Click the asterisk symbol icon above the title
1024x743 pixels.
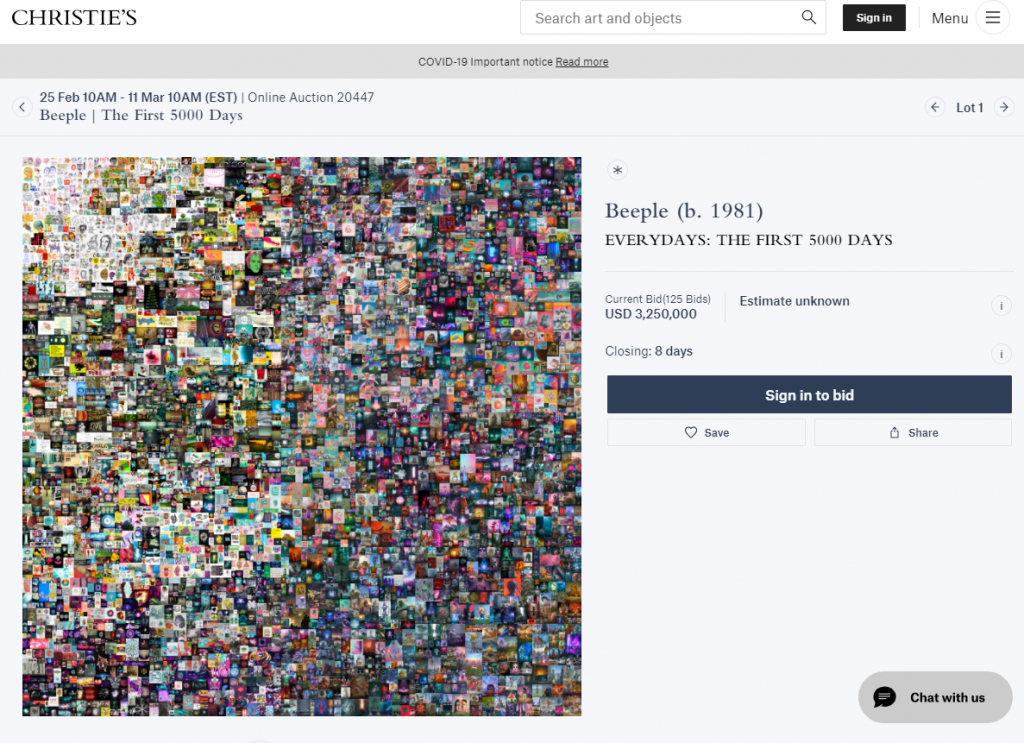click(x=617, y=170)
